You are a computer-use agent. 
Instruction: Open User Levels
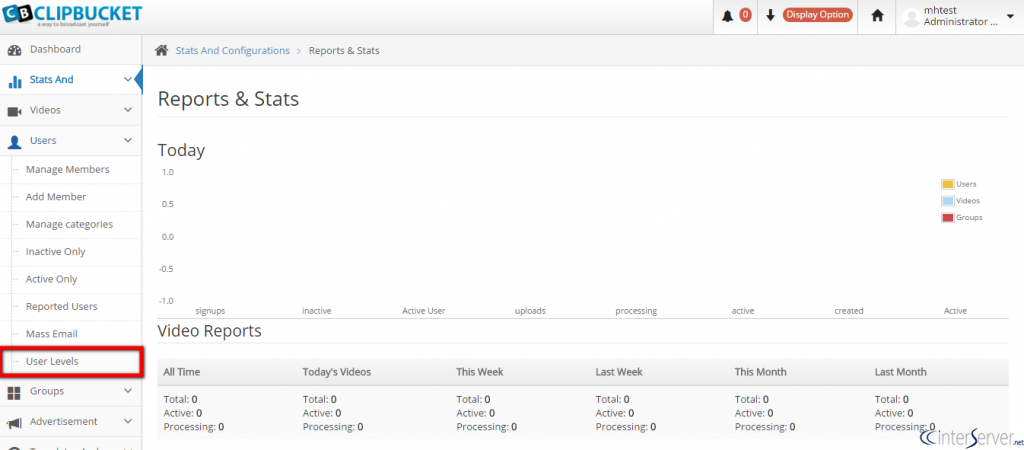coord(52,361)
